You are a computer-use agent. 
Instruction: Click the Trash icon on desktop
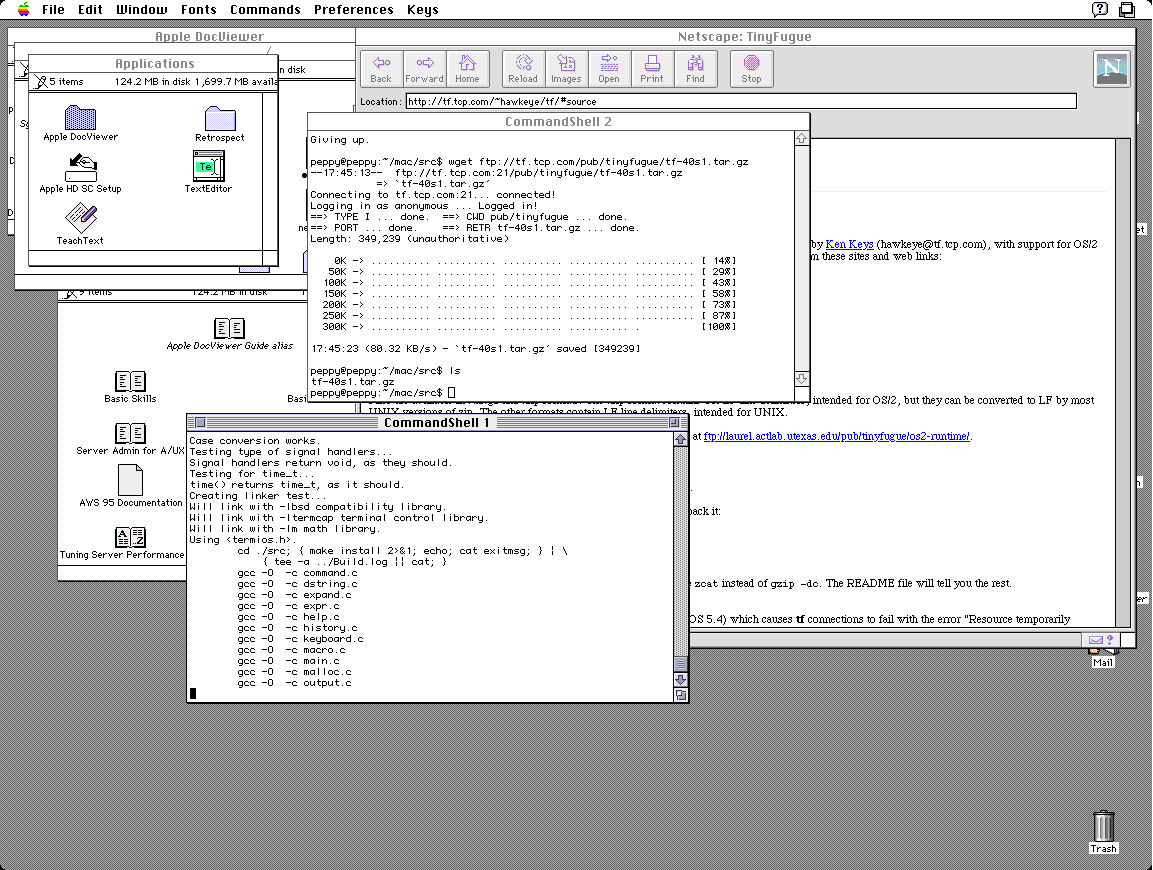1103,827
